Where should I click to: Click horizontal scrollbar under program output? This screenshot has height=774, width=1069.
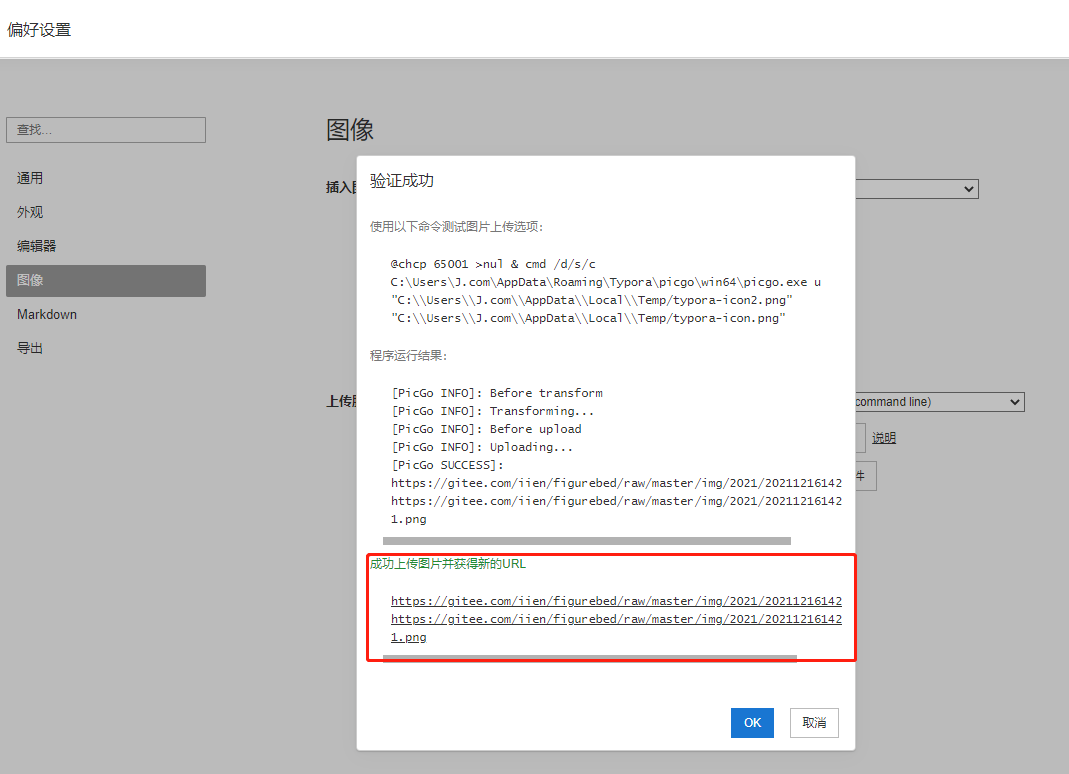point(587,541)
